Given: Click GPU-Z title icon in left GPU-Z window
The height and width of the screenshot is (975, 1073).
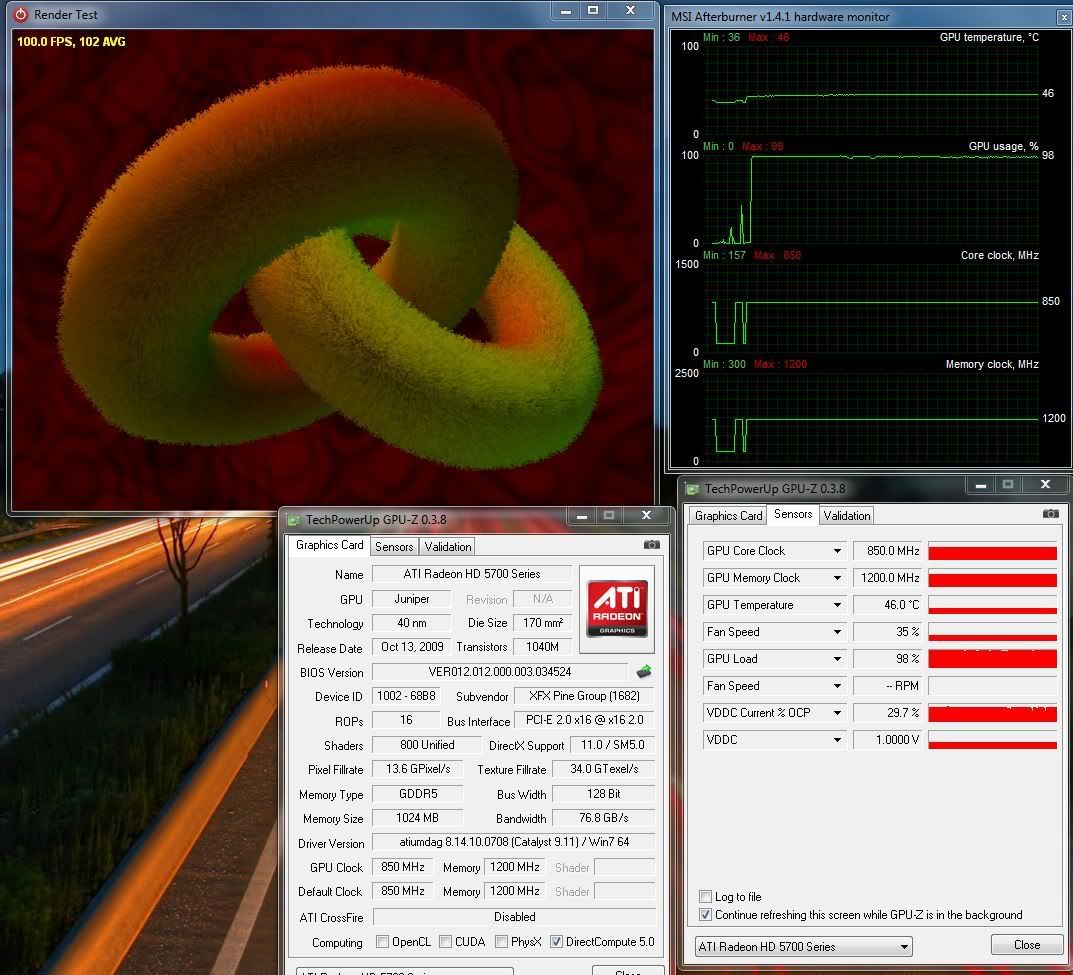Looking at the screenshot, I should [294, 520].
